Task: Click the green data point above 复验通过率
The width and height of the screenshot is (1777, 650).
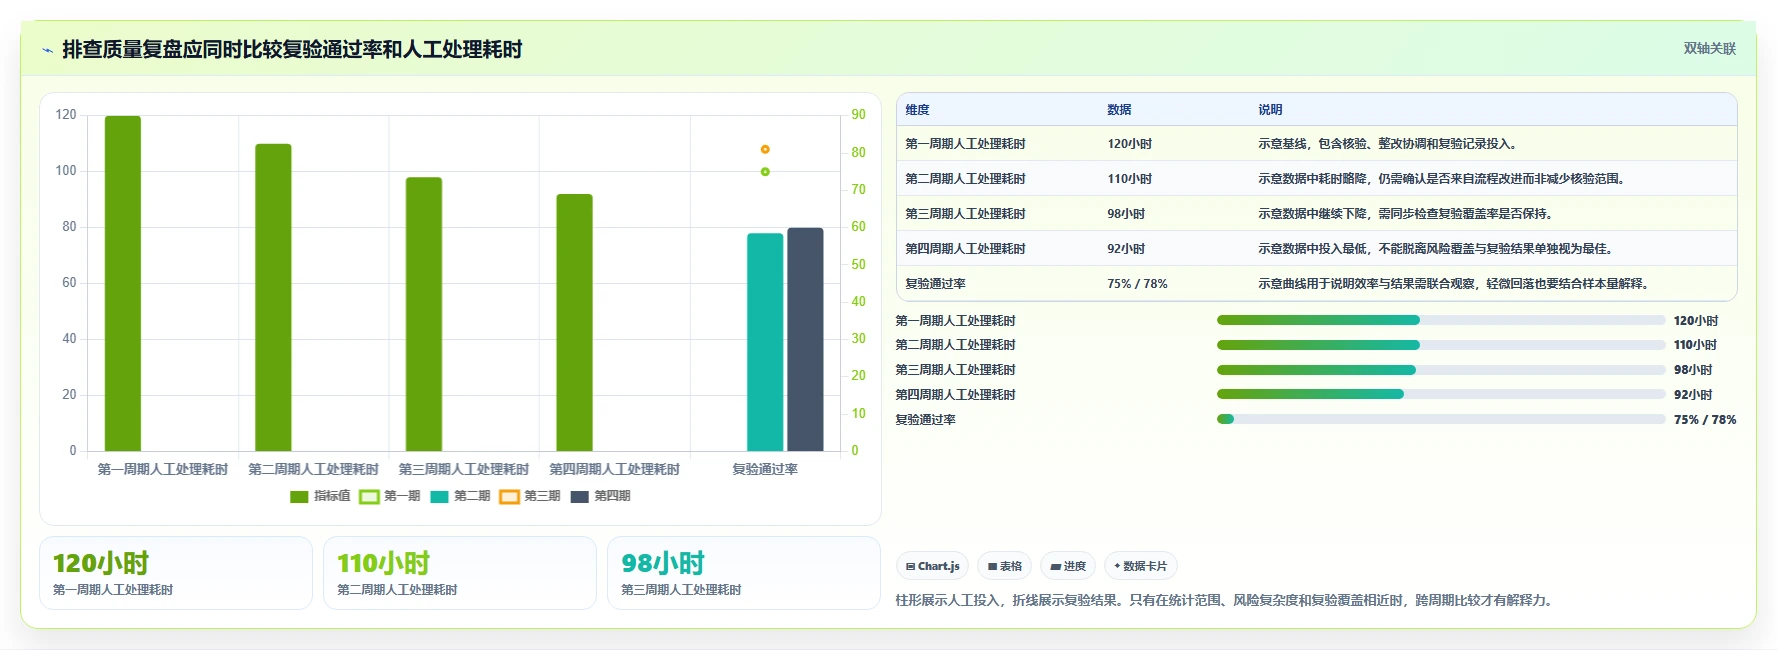Action: (765, 172)
